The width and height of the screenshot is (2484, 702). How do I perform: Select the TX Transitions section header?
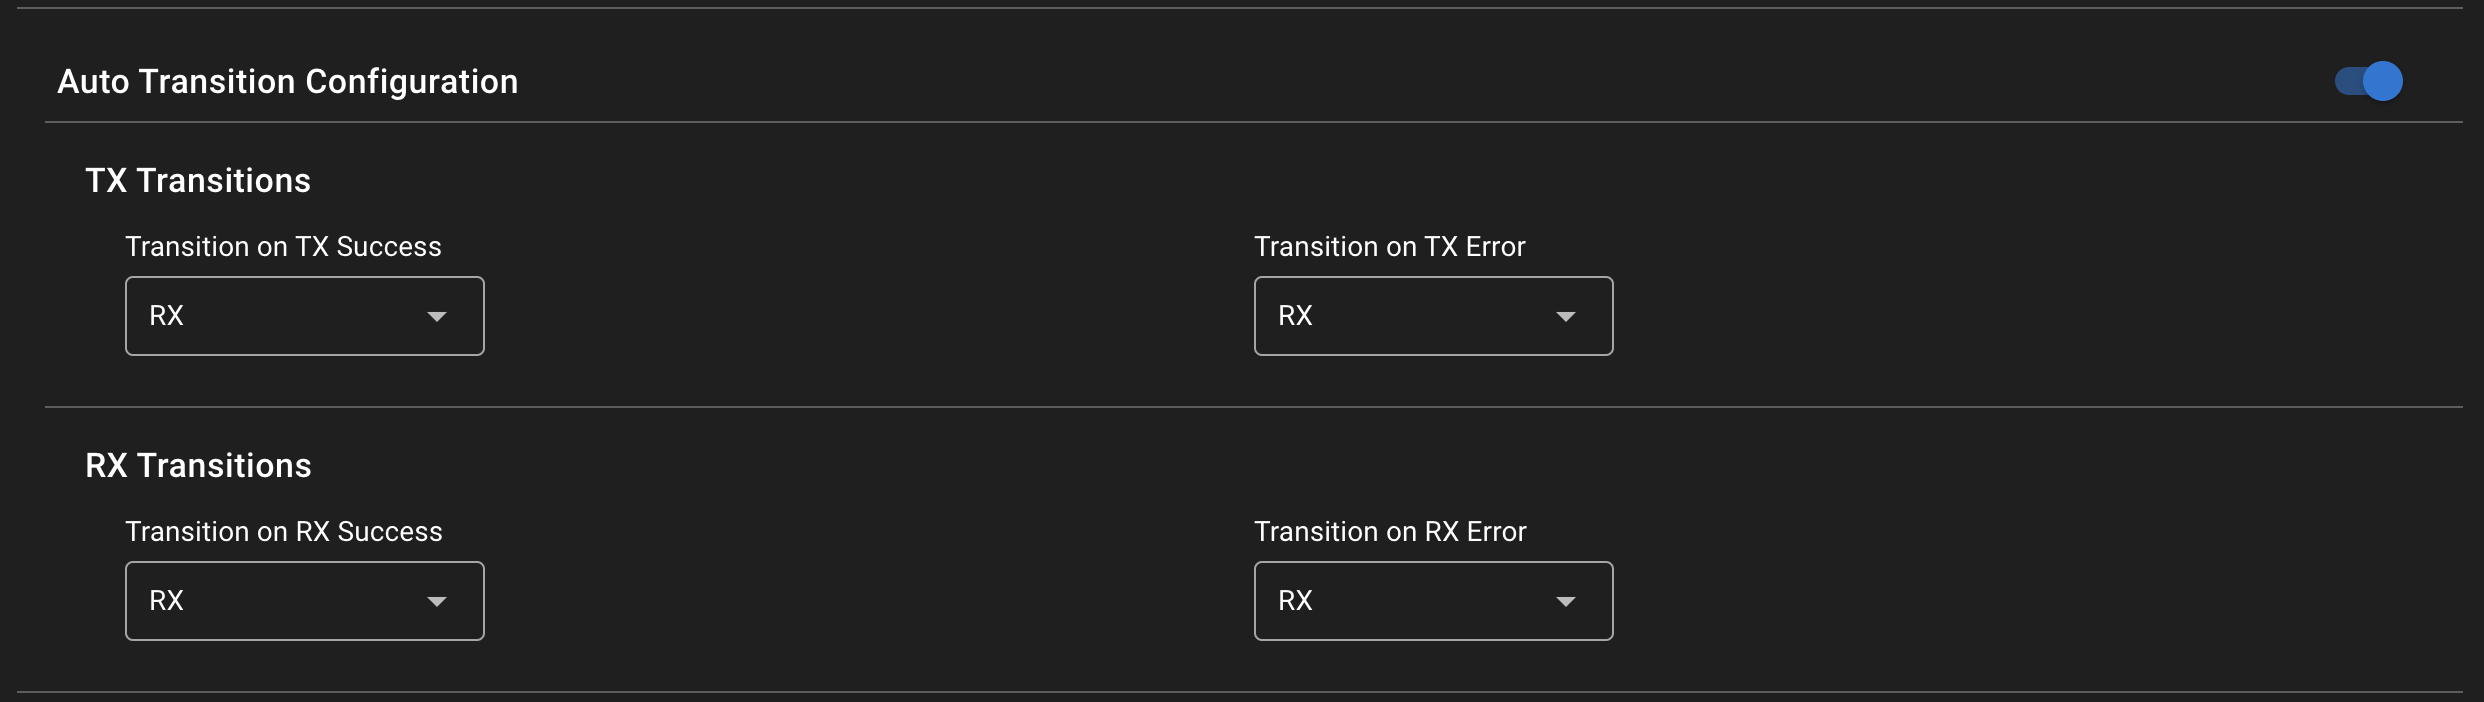[x=197, y=180]
